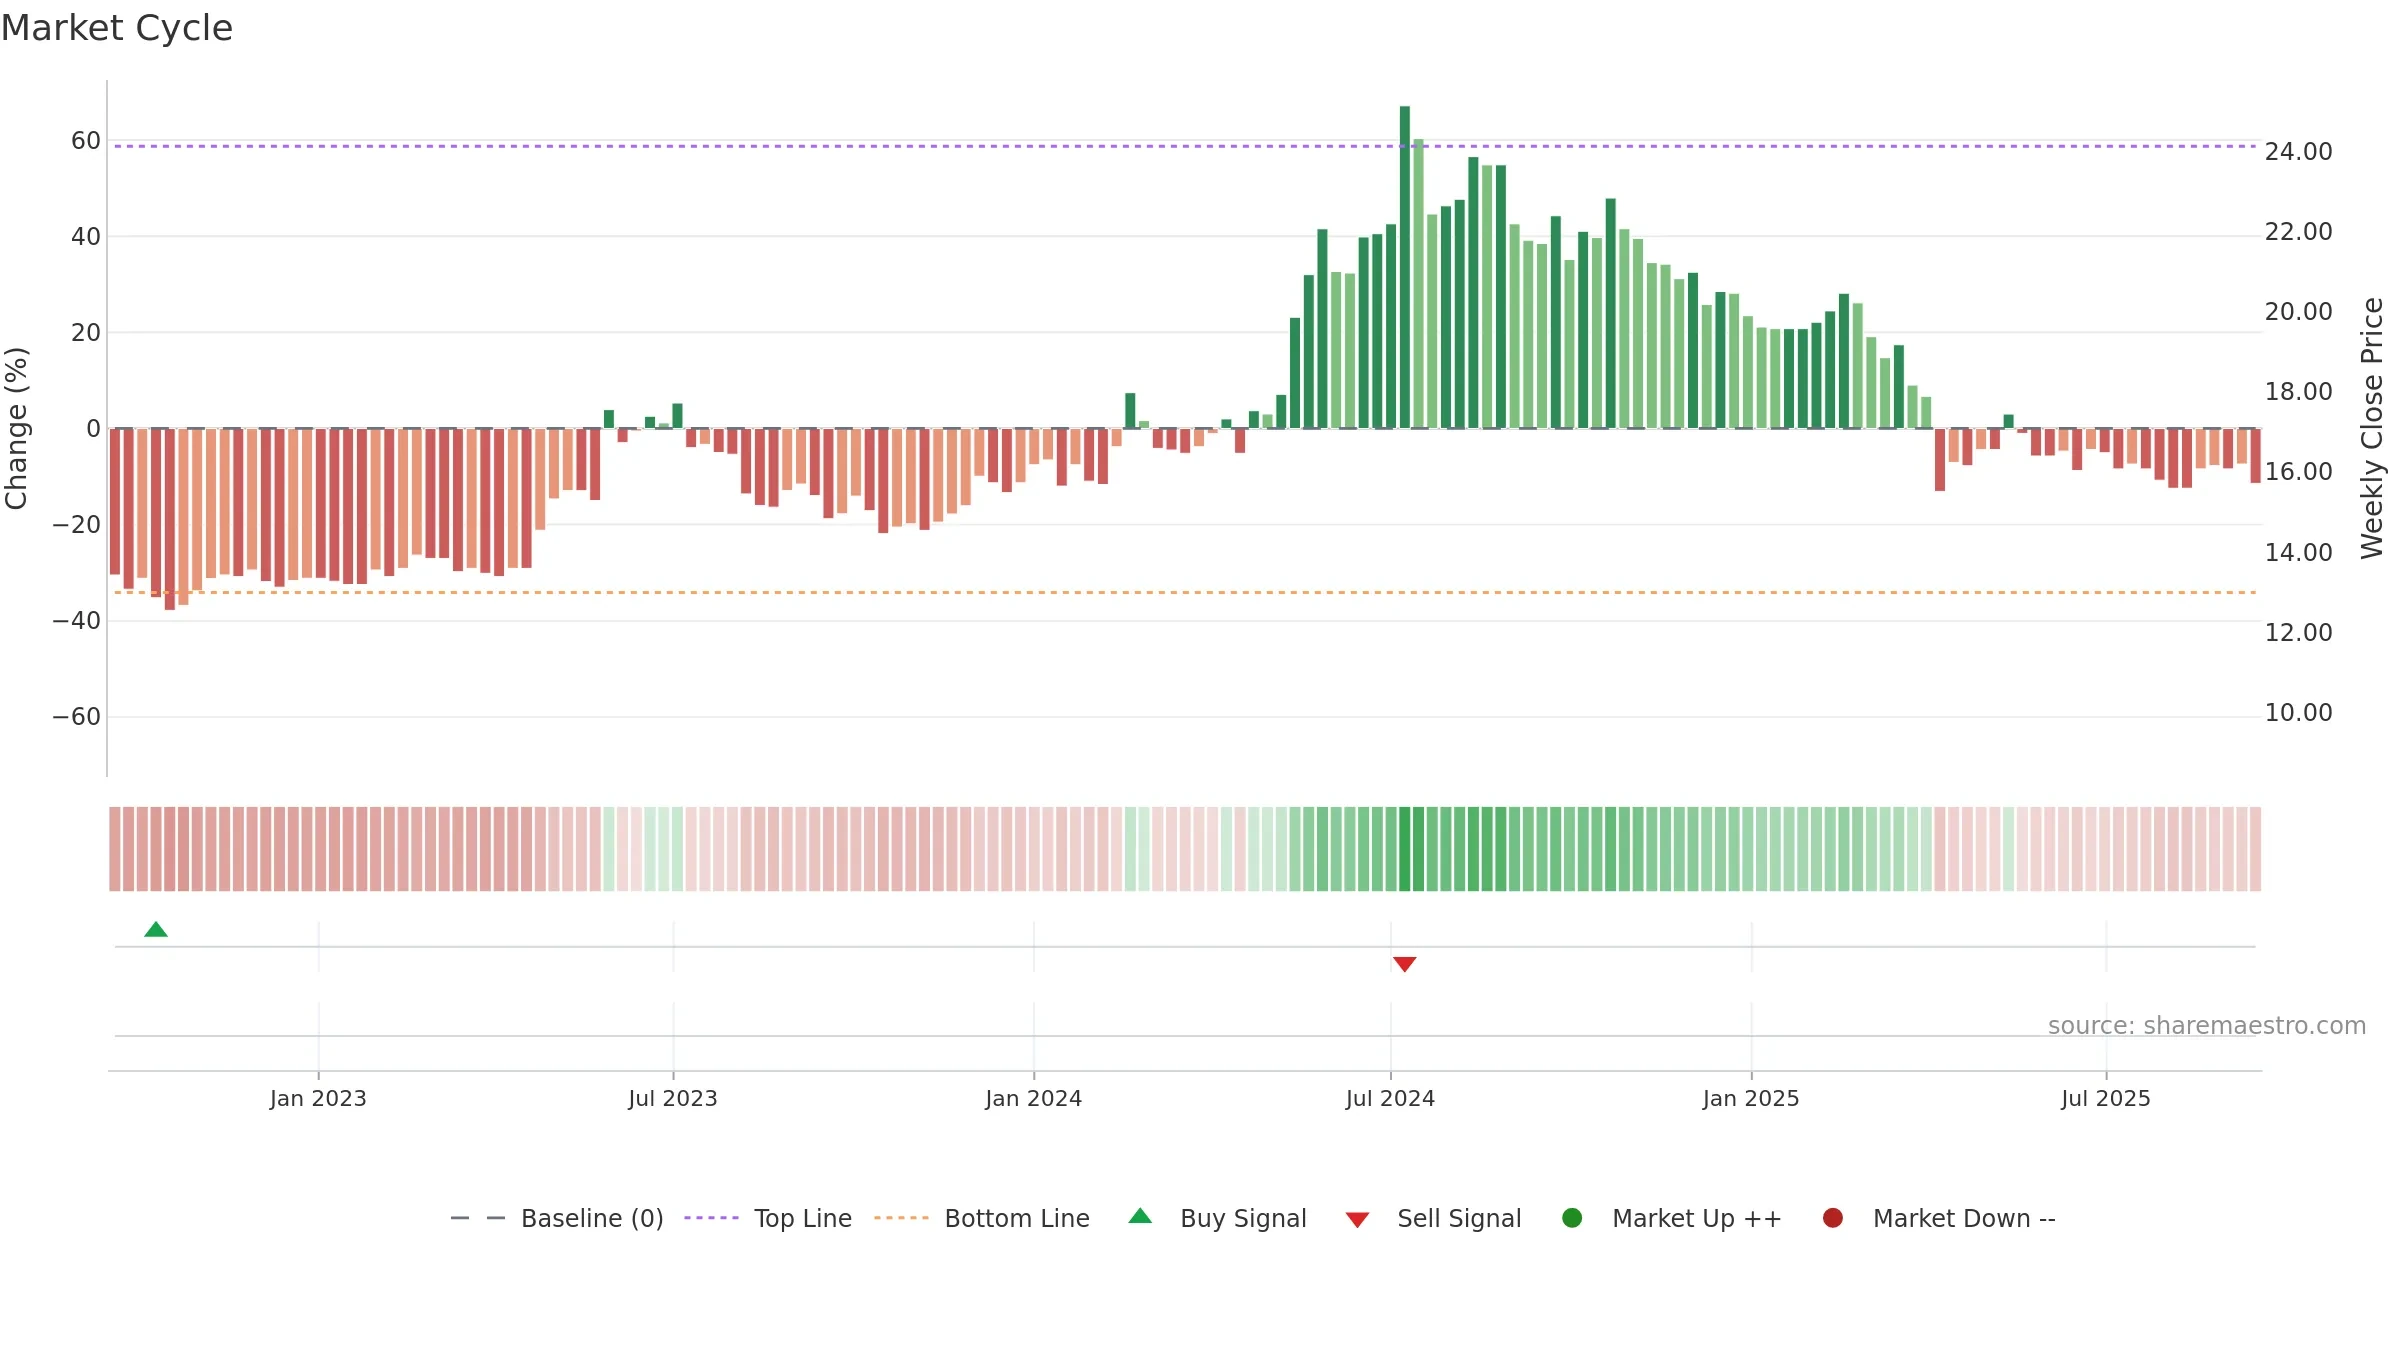
Task: Click the 24.00 price axis label
Action: pyautogui.click(x=2298, y=152)
